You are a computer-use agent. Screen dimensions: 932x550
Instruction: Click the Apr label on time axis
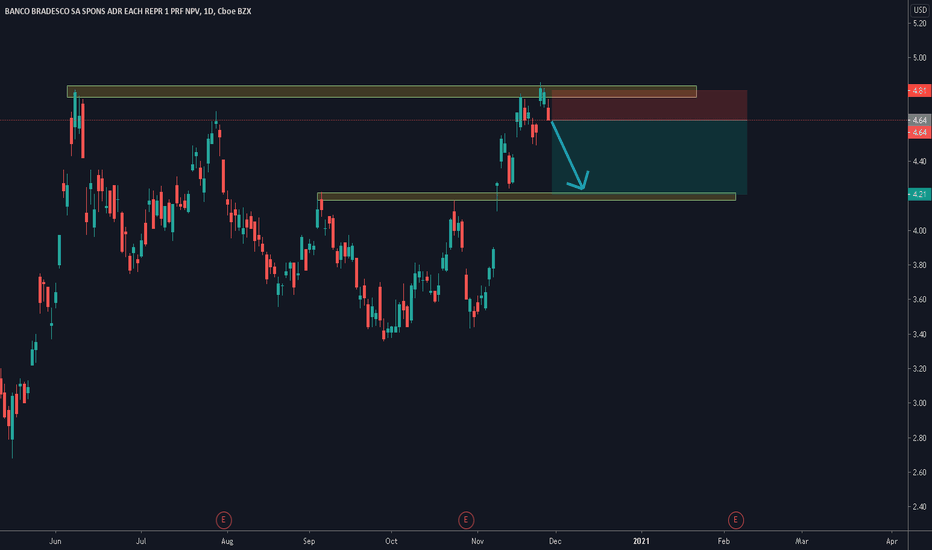click(x=892, y=541)
